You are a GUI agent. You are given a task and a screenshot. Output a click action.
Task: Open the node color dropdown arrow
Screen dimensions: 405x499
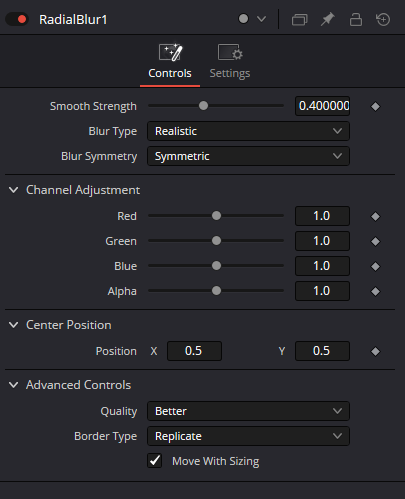262,19
